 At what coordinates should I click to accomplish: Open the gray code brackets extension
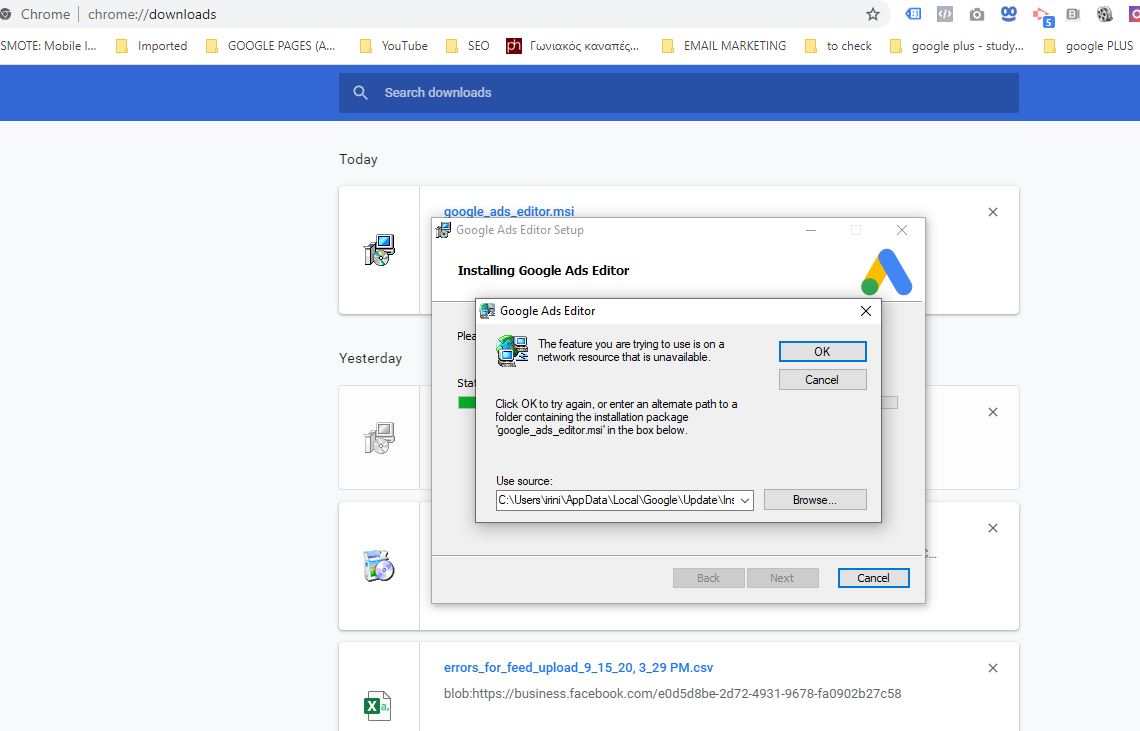[944, 14]
